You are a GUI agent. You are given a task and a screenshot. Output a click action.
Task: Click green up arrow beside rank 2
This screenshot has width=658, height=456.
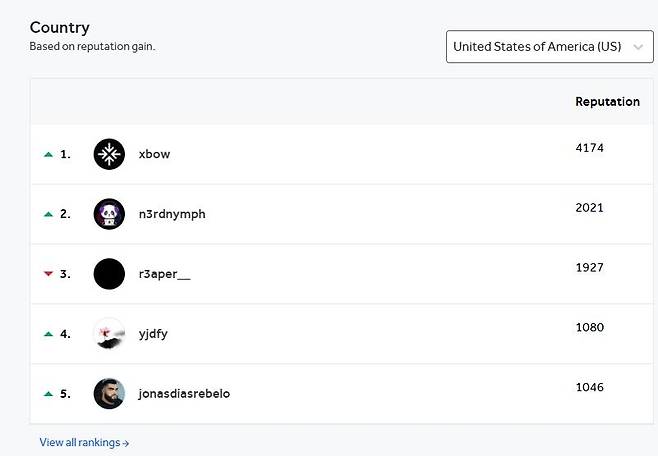tap(48, 214)
